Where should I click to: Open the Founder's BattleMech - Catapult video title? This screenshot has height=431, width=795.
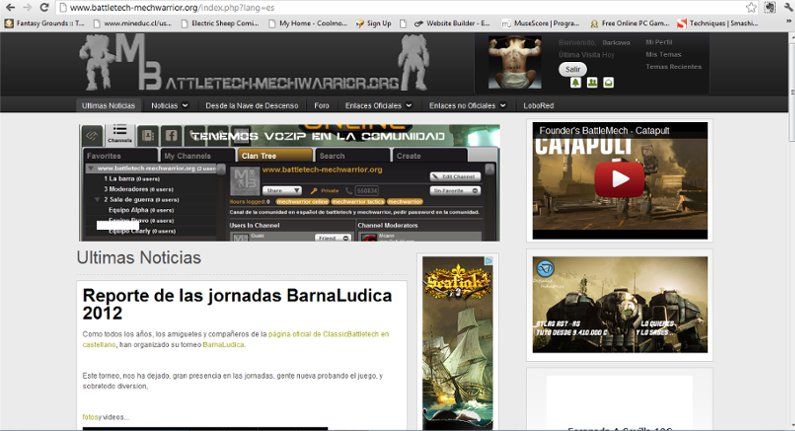click(x=604, y=130)
